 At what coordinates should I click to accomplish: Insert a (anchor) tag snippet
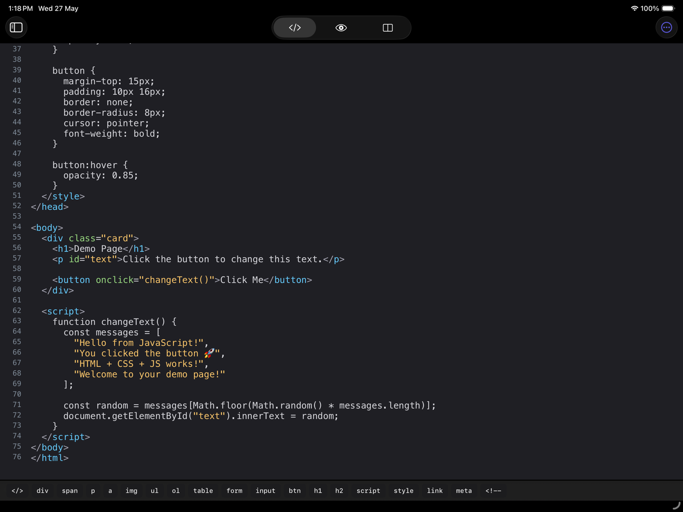tap(110, 491)
